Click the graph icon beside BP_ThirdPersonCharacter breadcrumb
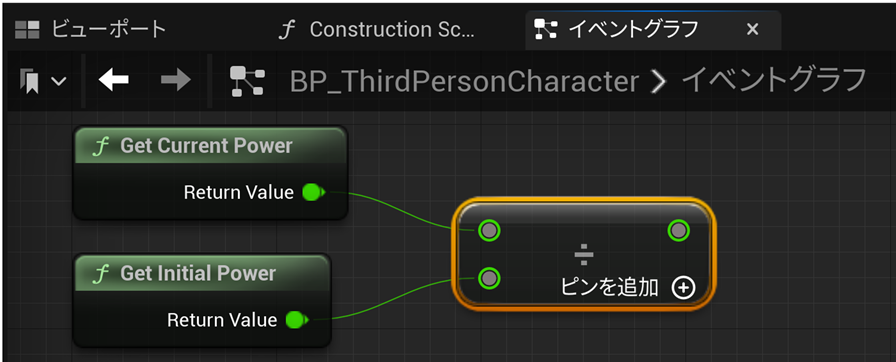This screenshot has height=362, width=896. point(247,81)
